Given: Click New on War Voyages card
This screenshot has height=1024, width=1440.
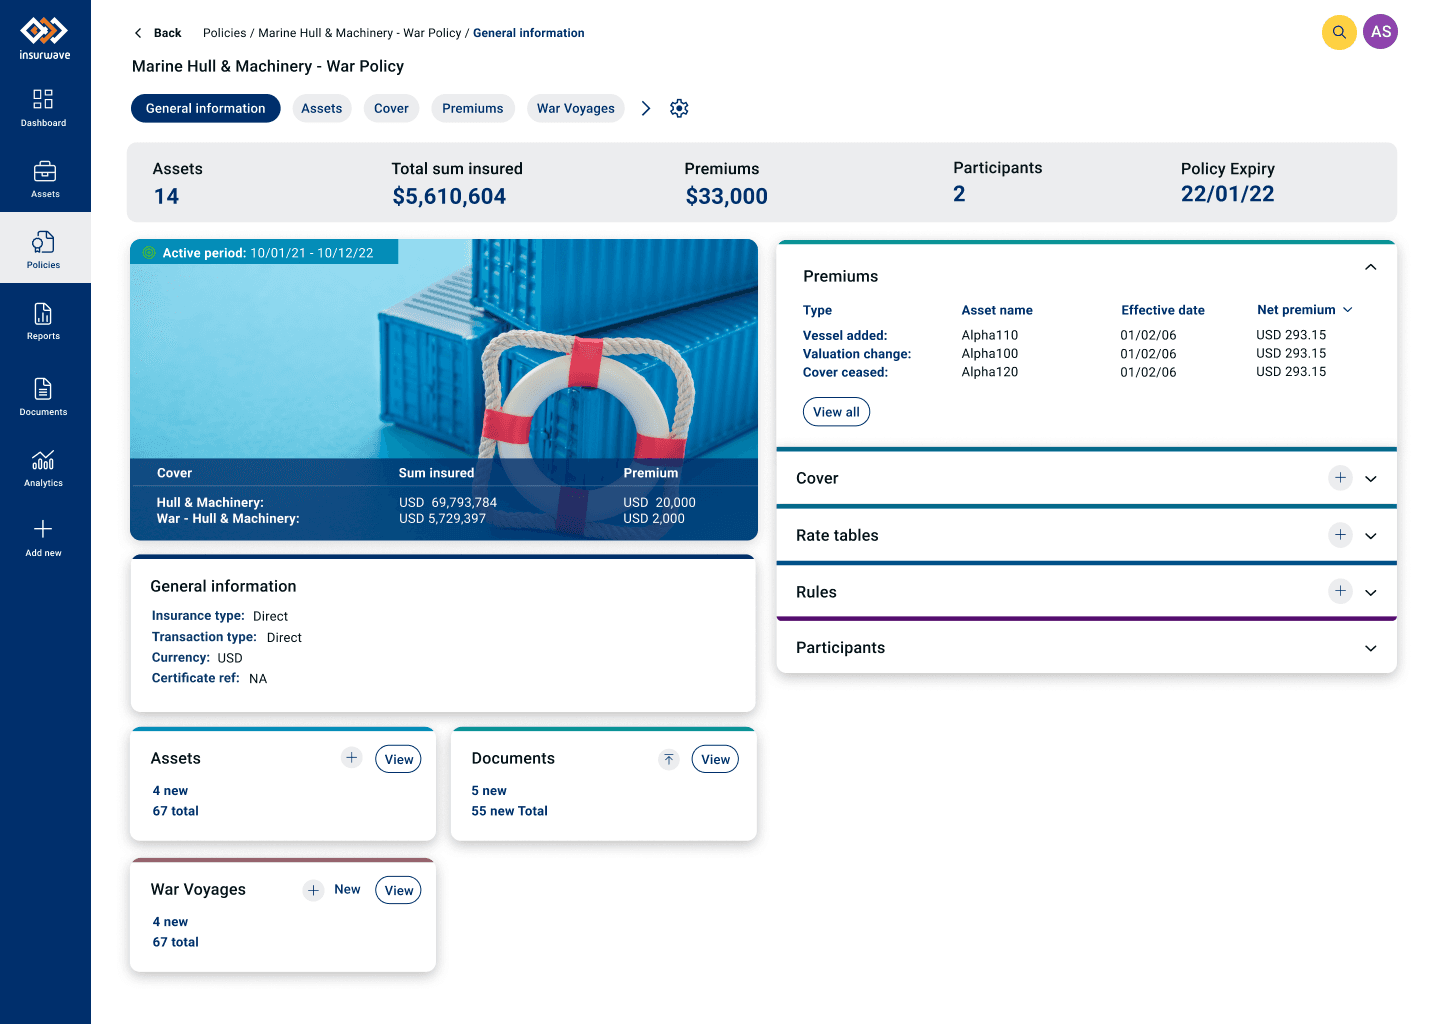Looking at the screenshot, I should (x=347, y=889).
